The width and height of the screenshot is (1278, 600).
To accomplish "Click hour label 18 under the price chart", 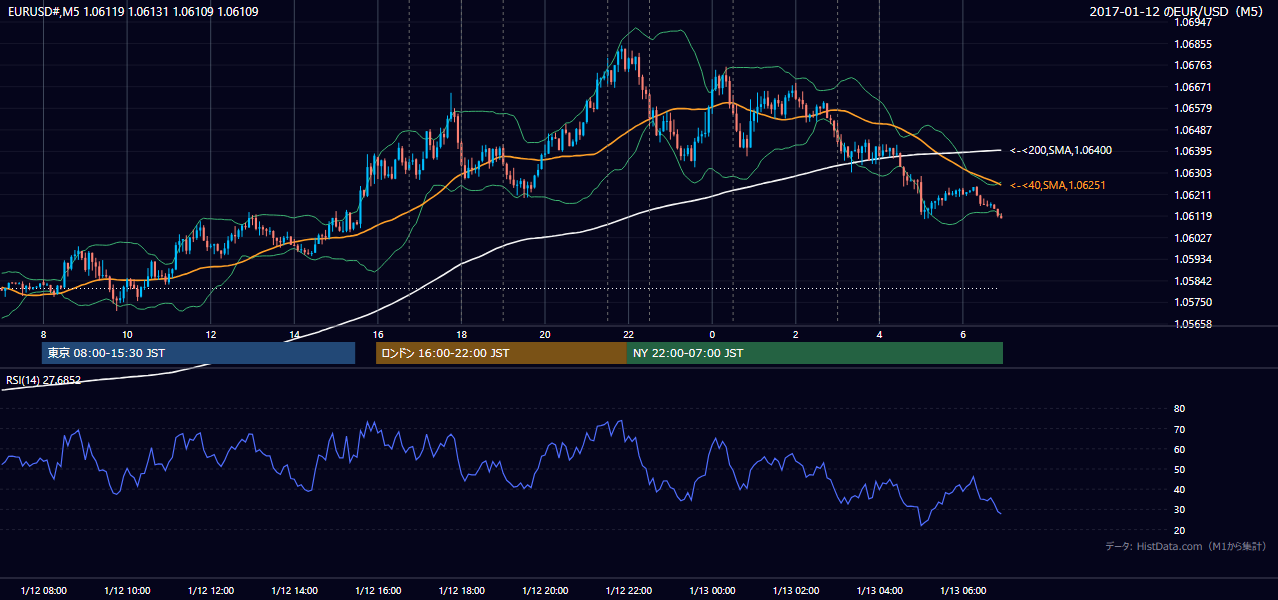I will 461,334.
